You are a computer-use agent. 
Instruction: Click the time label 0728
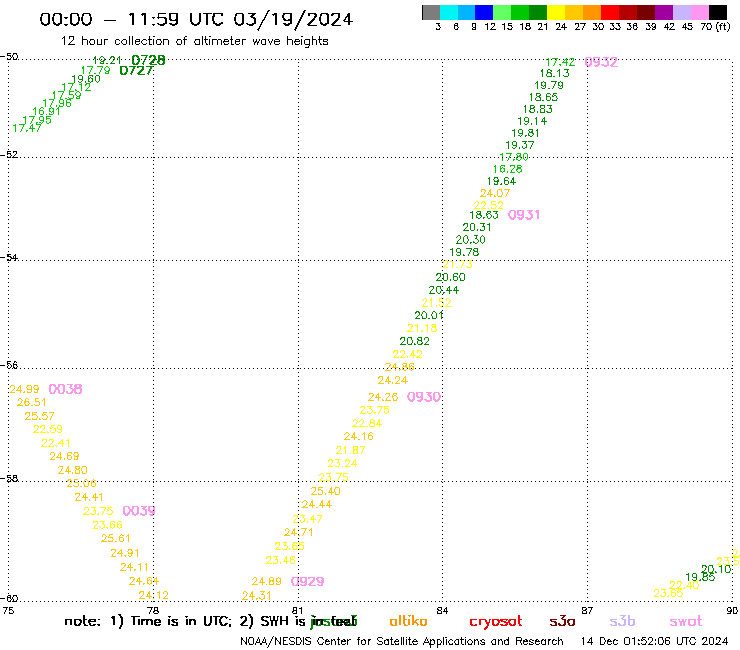tap(148, 60)
